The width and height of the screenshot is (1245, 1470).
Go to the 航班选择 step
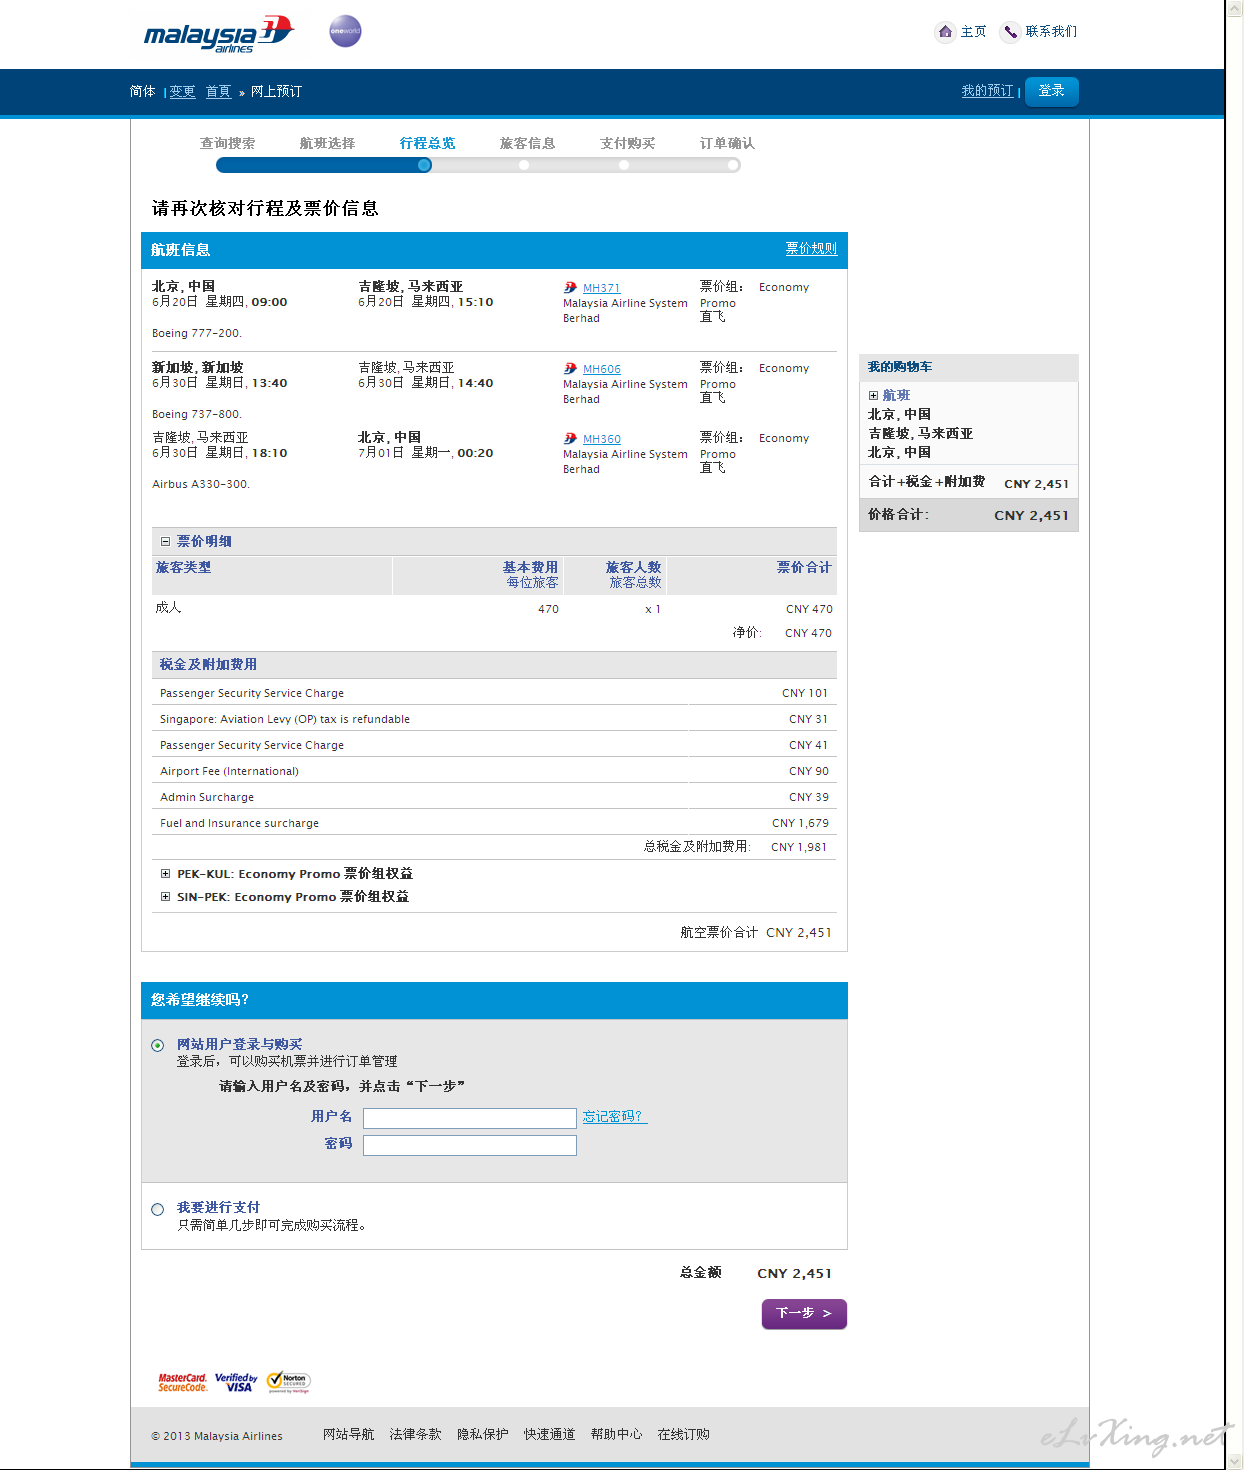[x=327, y=143]
